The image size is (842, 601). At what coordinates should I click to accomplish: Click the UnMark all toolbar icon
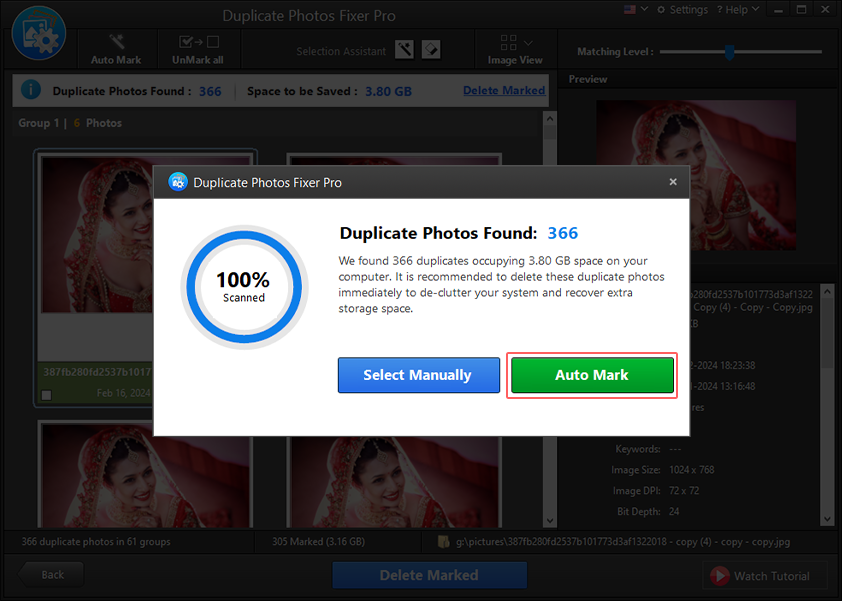coord(199,41)
